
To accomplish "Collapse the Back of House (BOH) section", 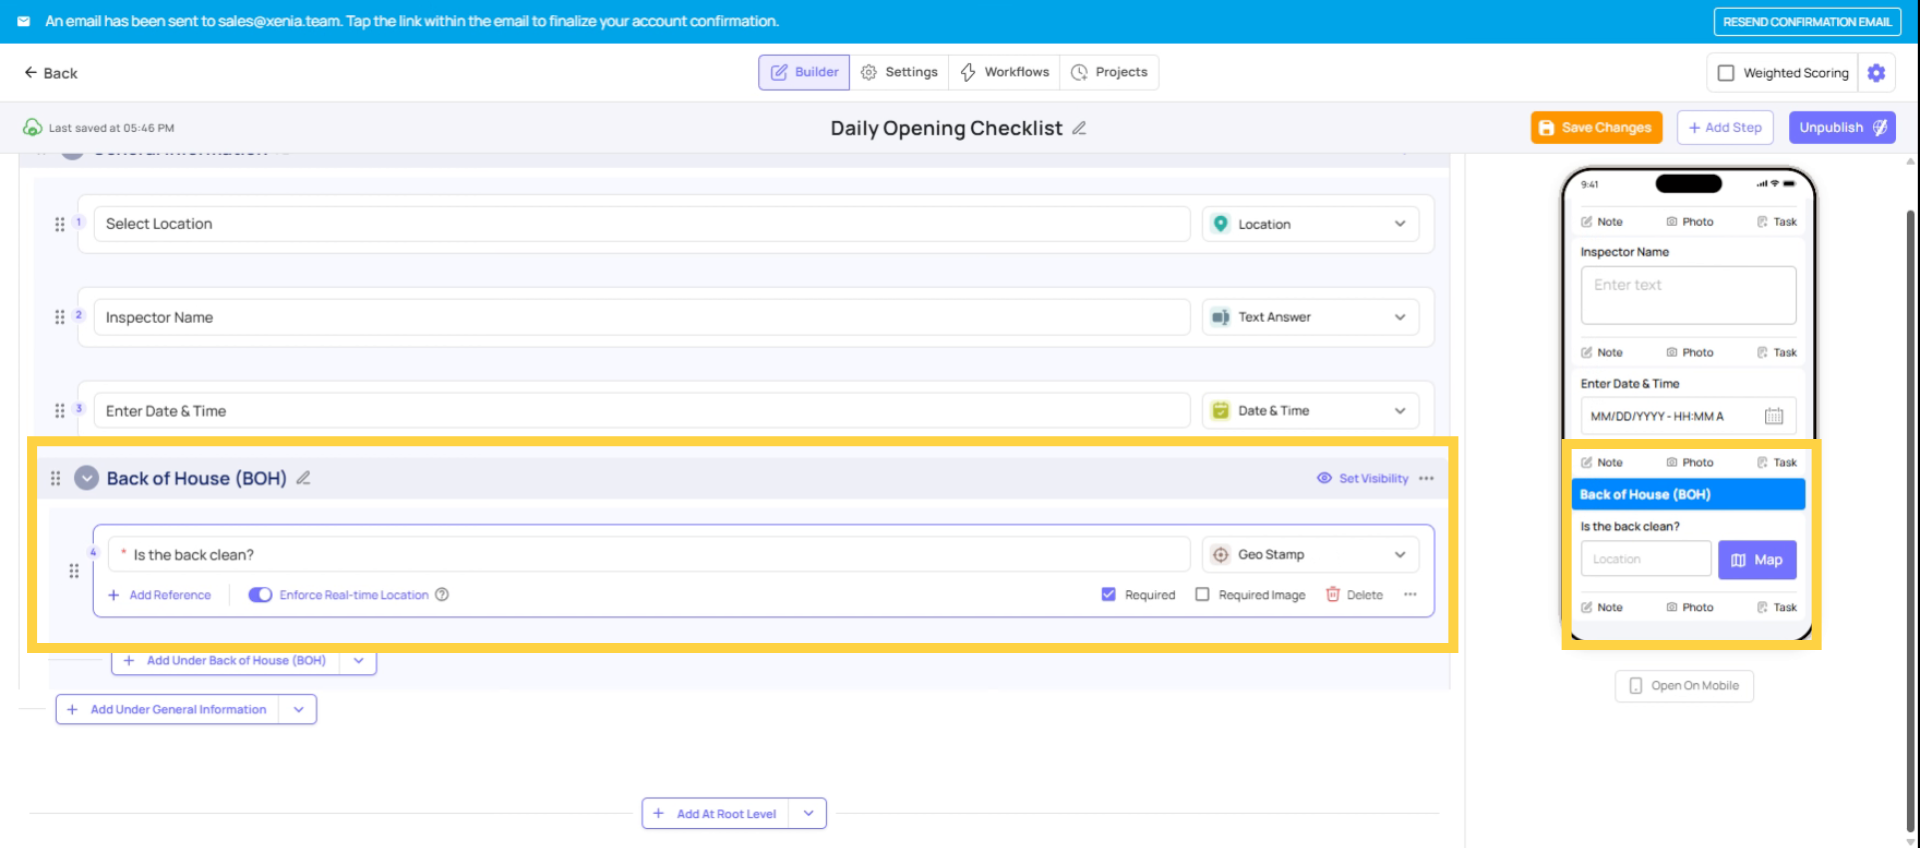I will click(87, 478).
